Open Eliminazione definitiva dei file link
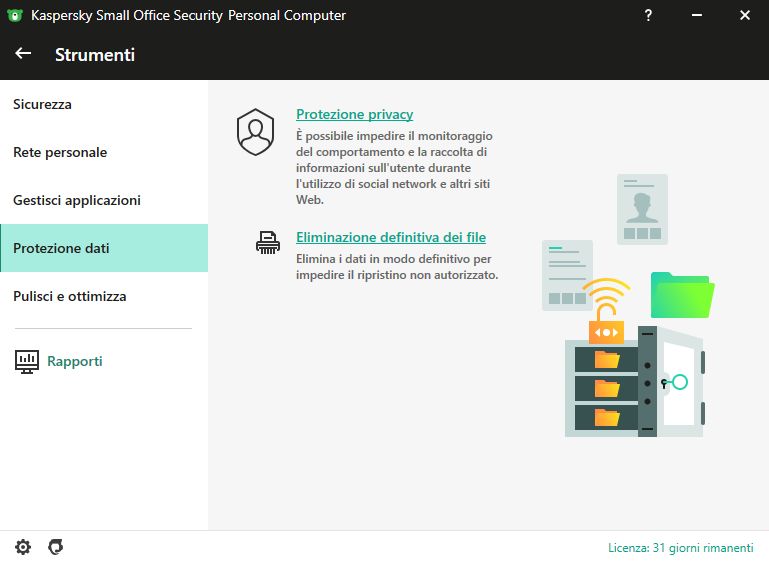Screen dimensions: 769x561 [391, 237]
